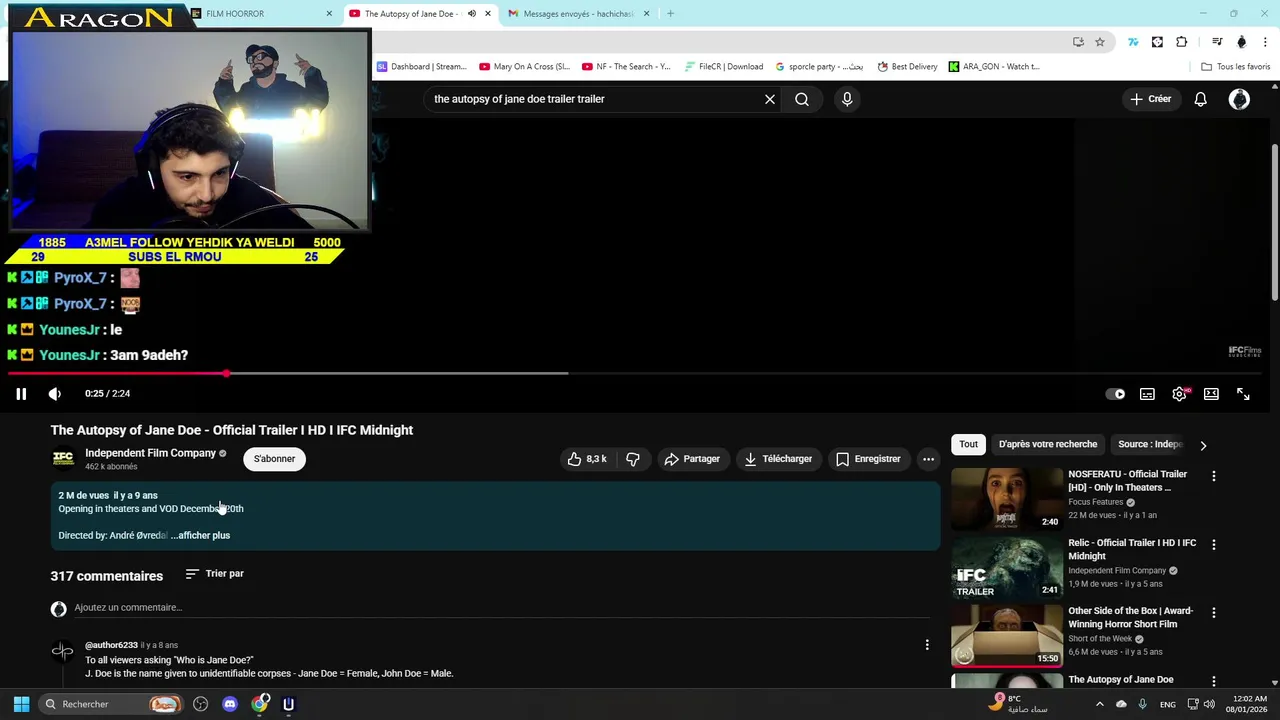Turn on subtitles in the video player
This screenshot has height=720, width=1280.
tap(1147, 394)
